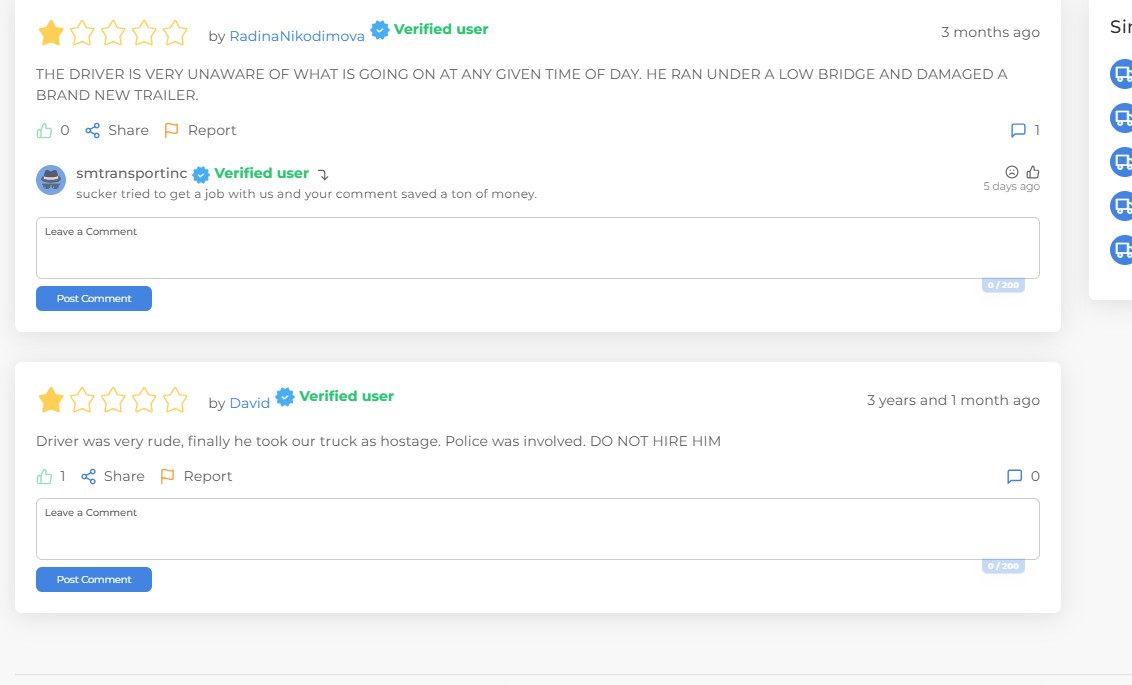Screen dimensions: 1132x685
Task: Click sad face reaction on smtransportinc comment
Action: pos(1011,172)
